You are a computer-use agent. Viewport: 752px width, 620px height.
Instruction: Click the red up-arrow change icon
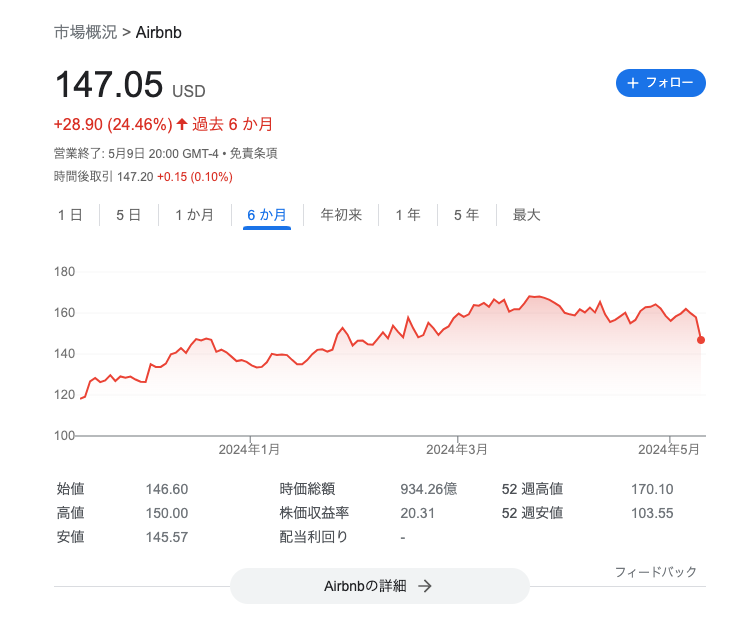click(x=181, y=124)
